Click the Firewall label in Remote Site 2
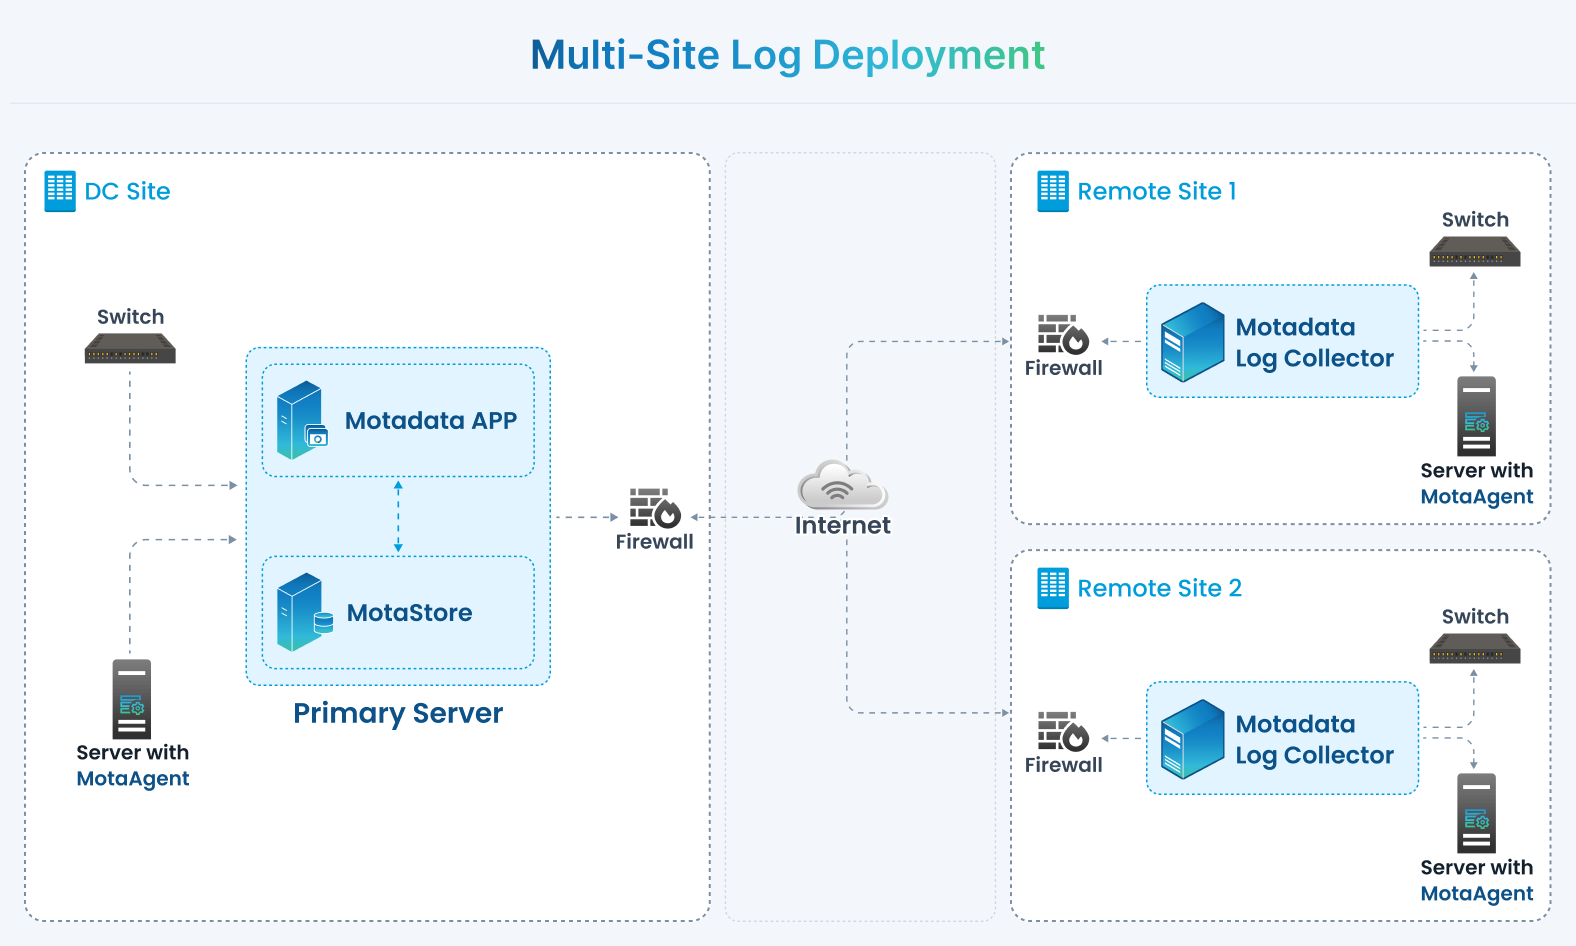Viewport: 1576px width, 946px height. point(1064,765)
